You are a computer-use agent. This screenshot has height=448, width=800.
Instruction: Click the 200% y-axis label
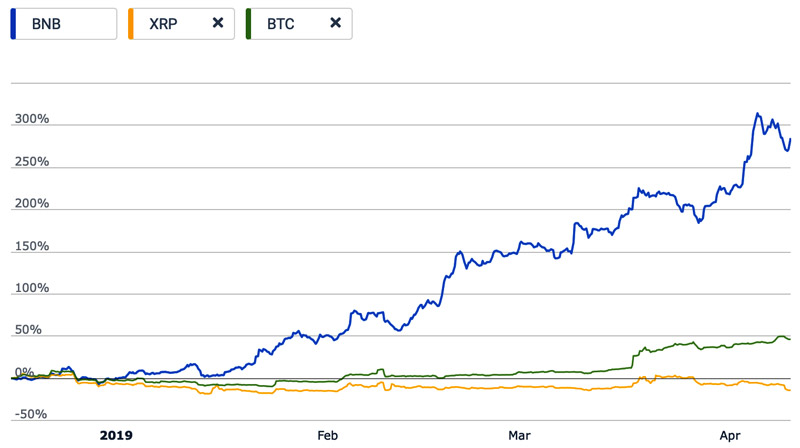[x=32, y=204]
